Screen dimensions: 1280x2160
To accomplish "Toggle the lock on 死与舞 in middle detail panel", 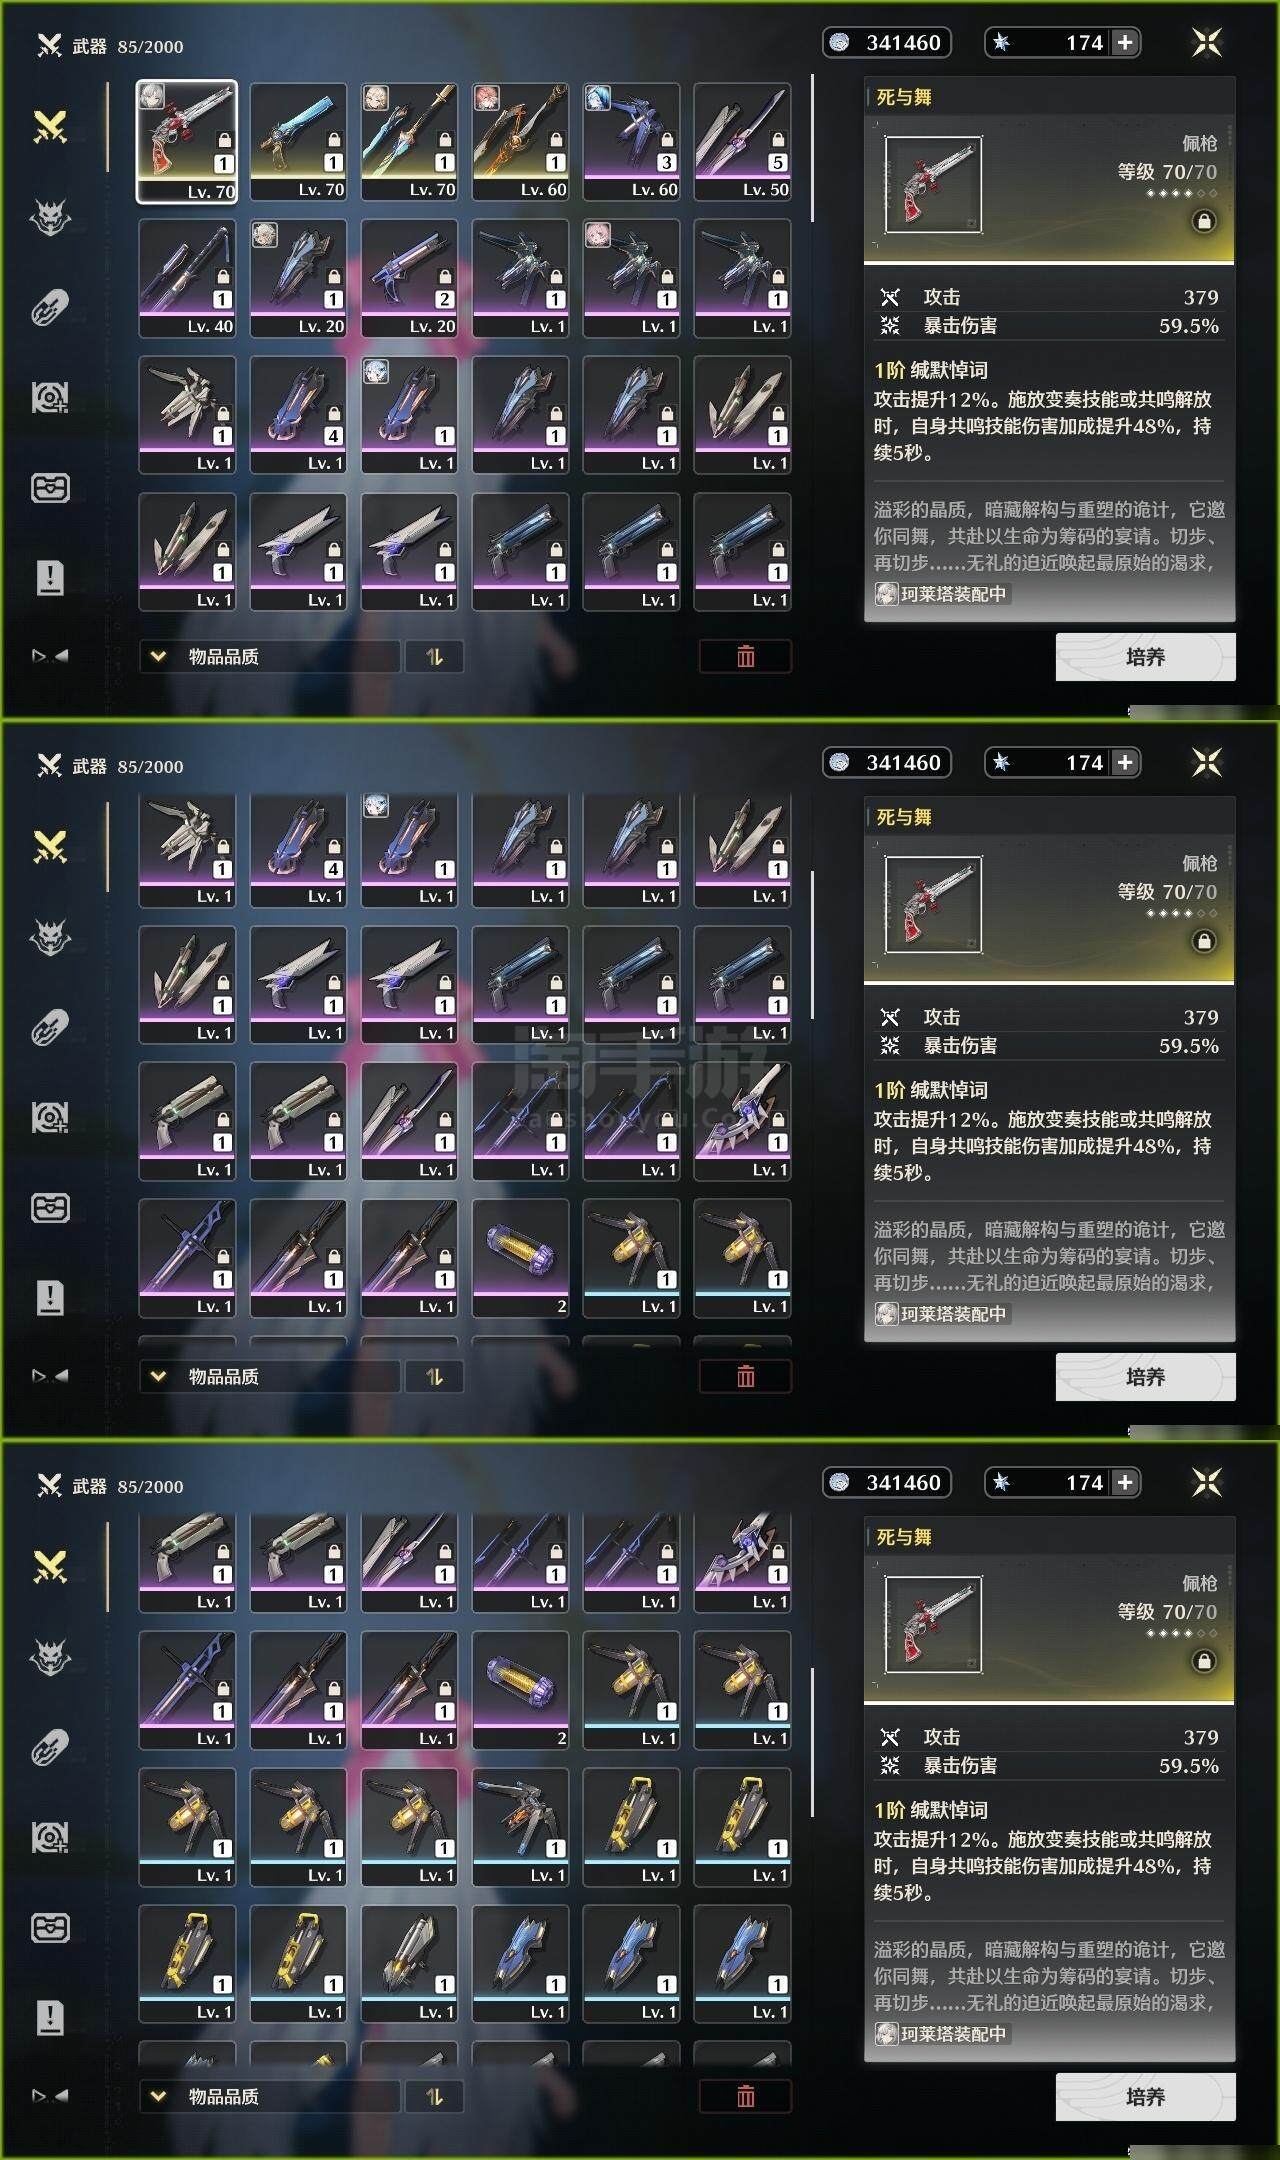I will 1204,941.
